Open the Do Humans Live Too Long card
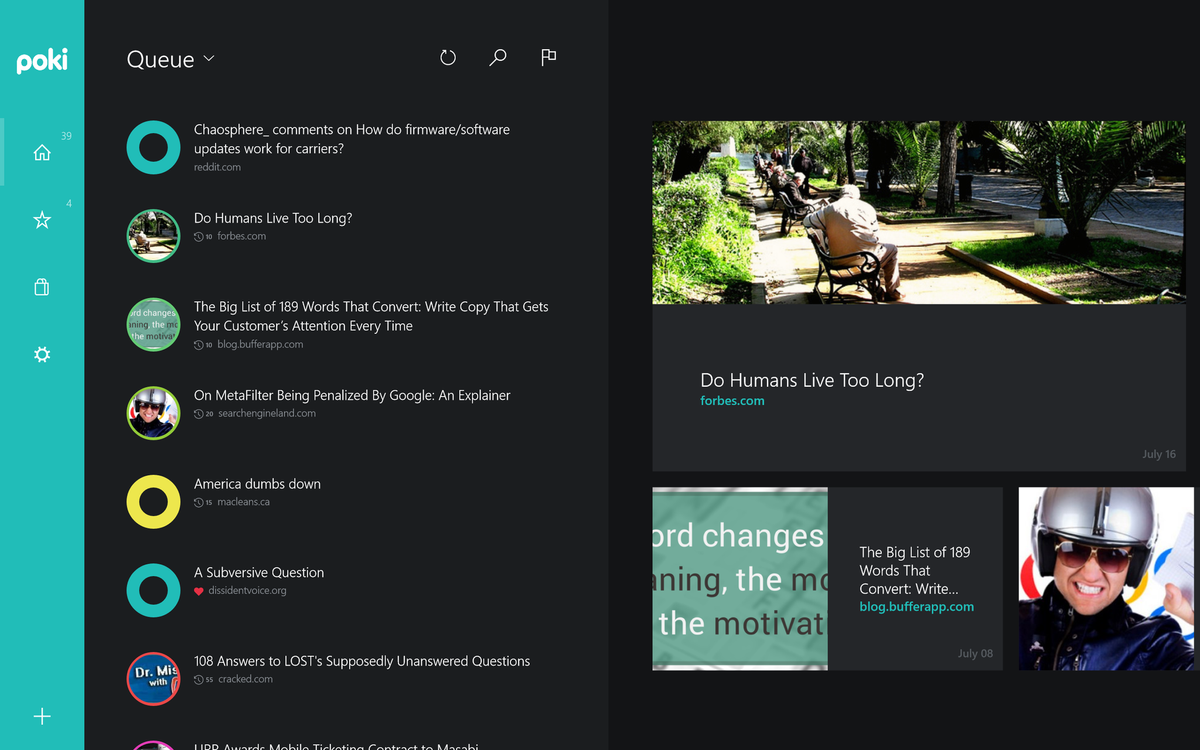The image size is (1200, 750). pyautogui.click(x=812, y=380)
